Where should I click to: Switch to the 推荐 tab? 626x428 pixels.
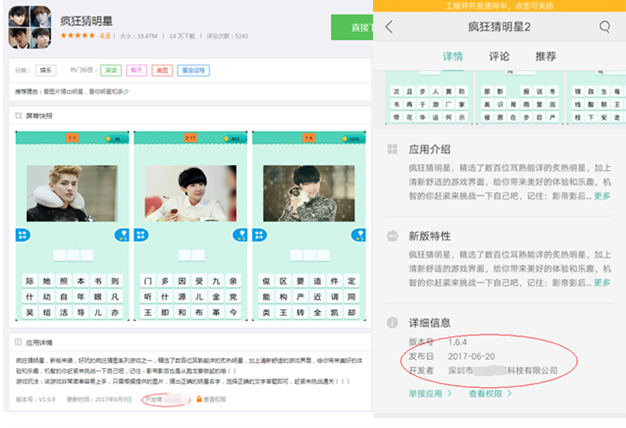pyautogui.click(x=545, y=57)
